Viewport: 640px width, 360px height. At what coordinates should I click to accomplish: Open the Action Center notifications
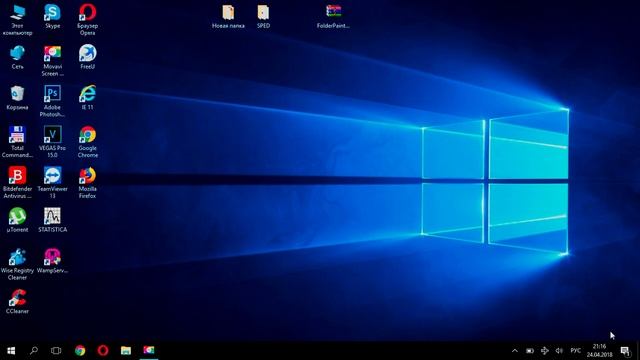pos(625,351)
